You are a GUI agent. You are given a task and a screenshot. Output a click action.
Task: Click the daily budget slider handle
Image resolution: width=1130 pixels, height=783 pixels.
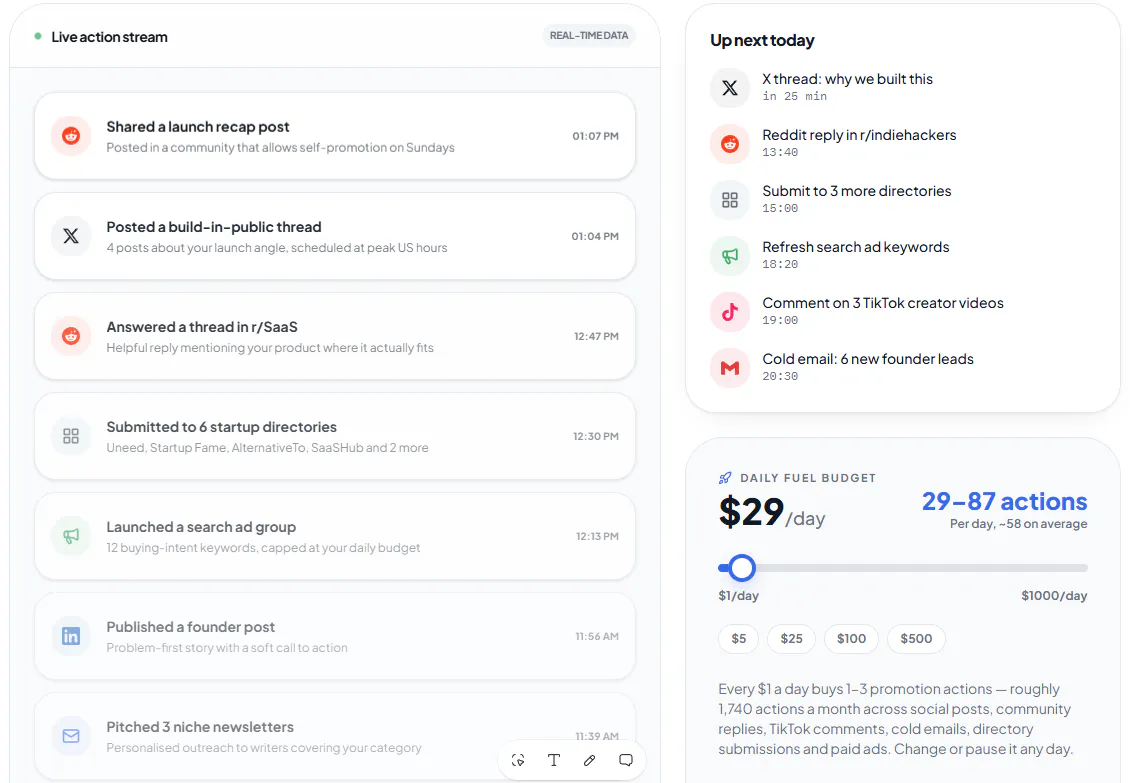tap(742, 568)
